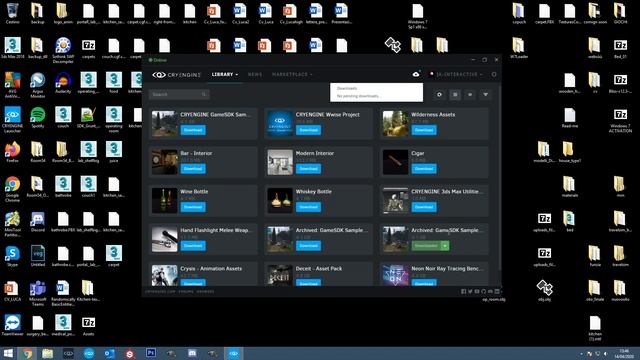The height and width of the screenshot is (360, 640).
Task: Open the Decet - Asset Pack thumbnail
Action: 280,275
